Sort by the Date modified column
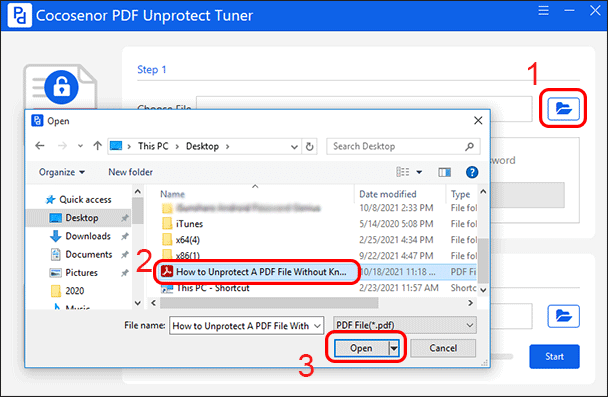 pyautogui.click(x=388, y=194)
